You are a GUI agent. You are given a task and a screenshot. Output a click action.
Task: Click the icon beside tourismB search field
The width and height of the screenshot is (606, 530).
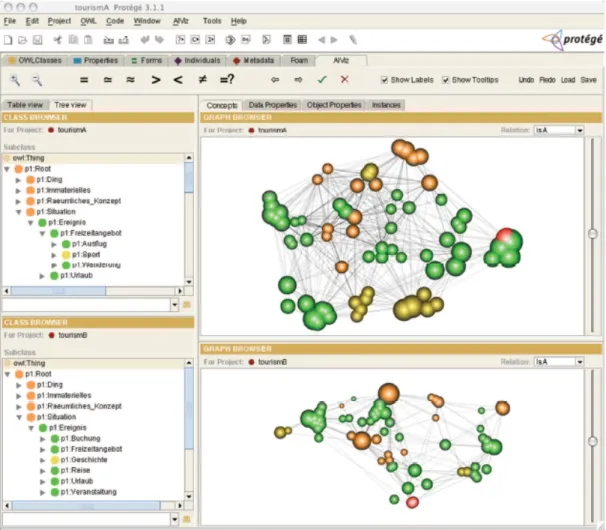187,519
